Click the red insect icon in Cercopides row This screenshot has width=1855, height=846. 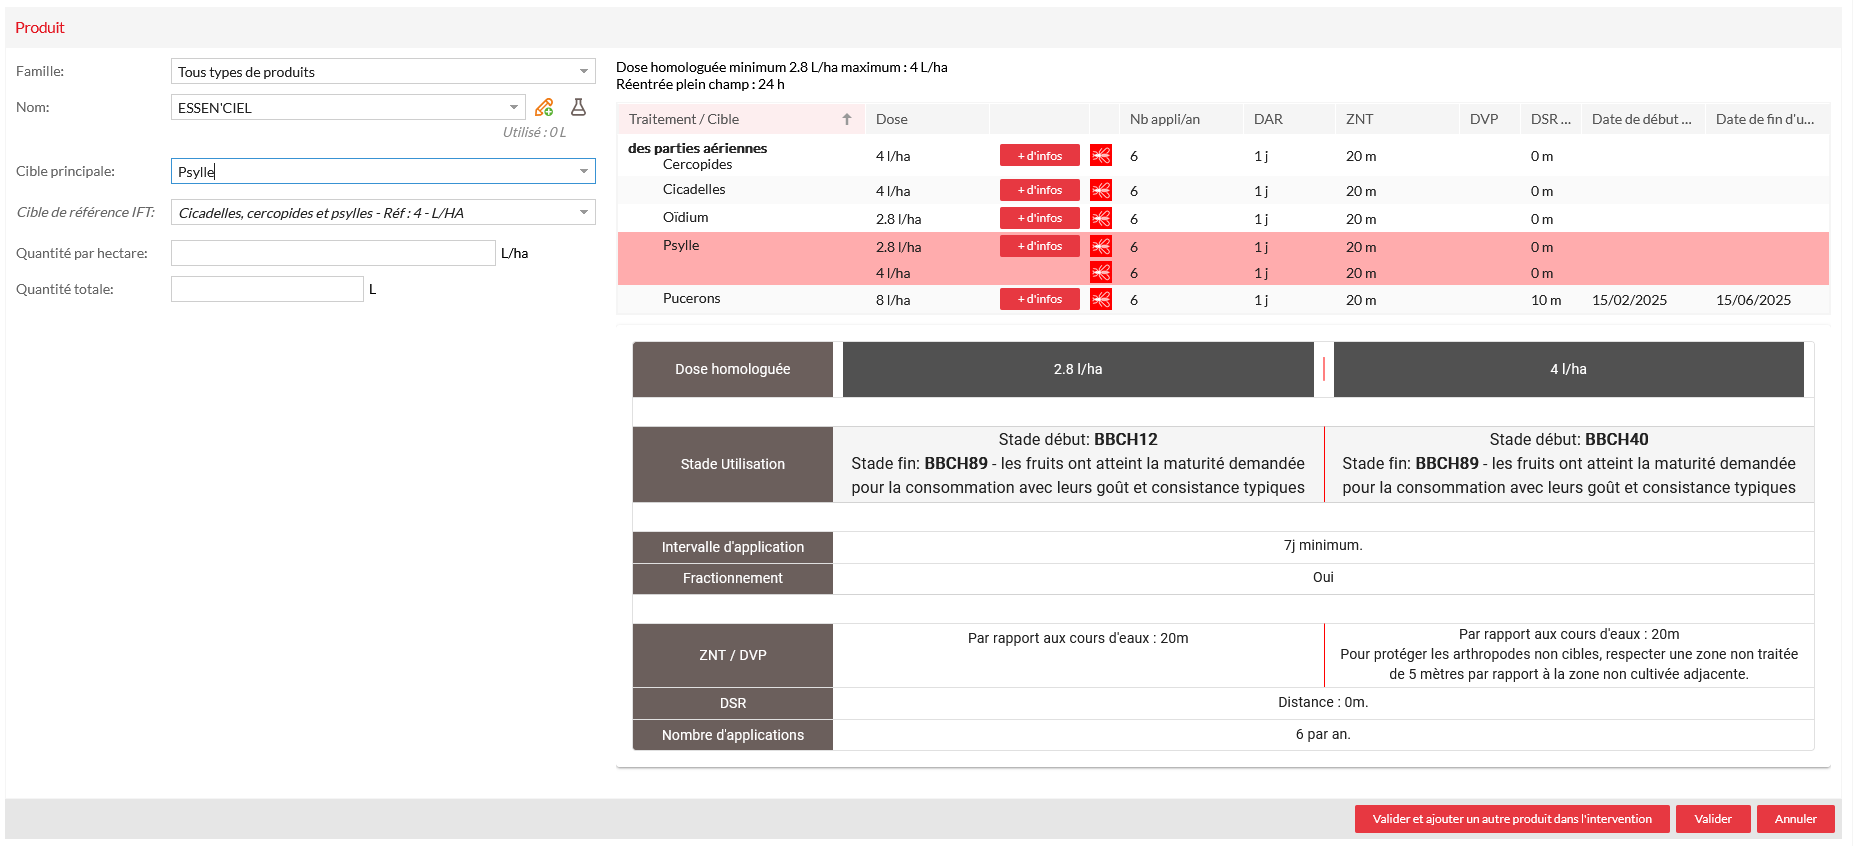(1101, 156)
